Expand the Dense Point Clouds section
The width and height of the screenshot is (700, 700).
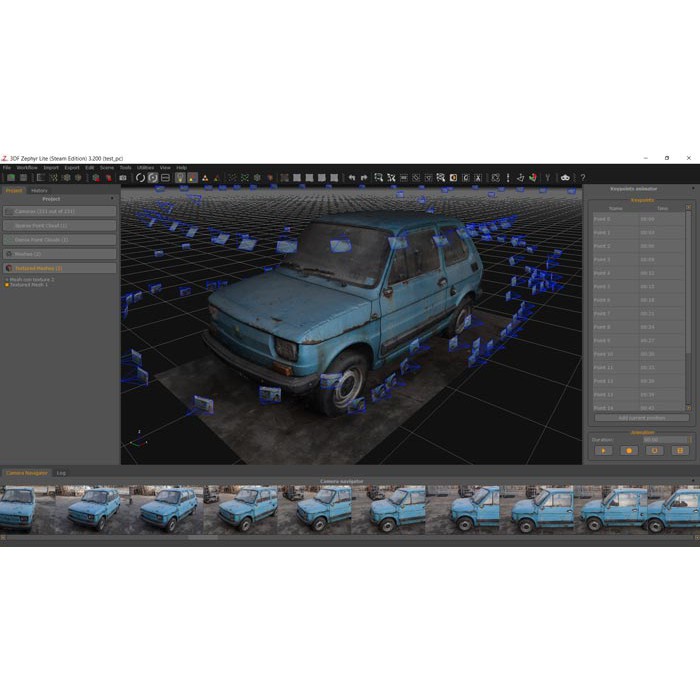coord(60,240)
